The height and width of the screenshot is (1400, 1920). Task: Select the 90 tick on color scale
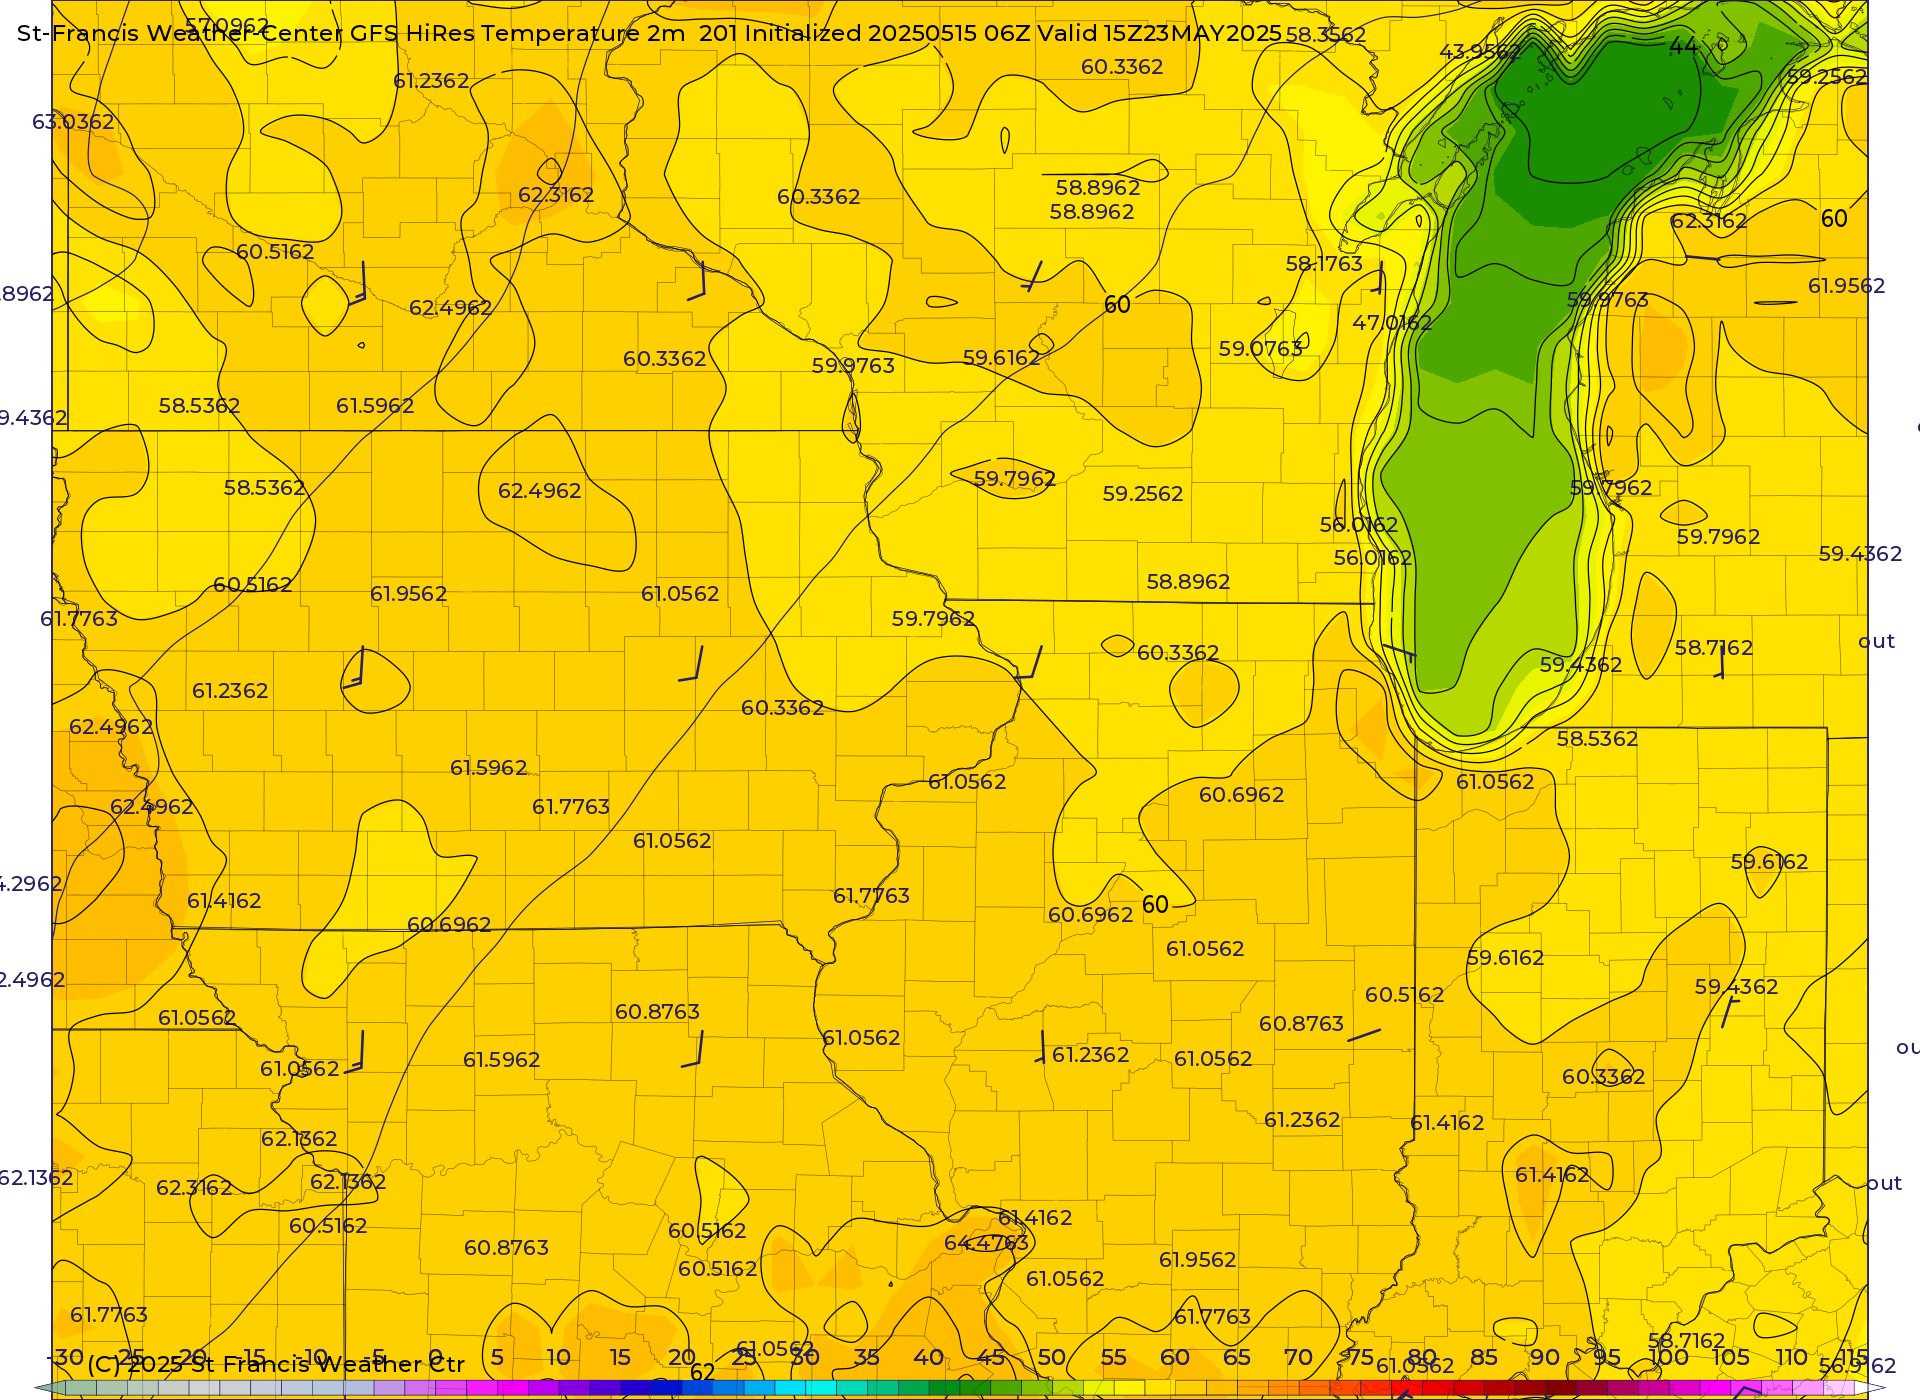point(1545,1357)
